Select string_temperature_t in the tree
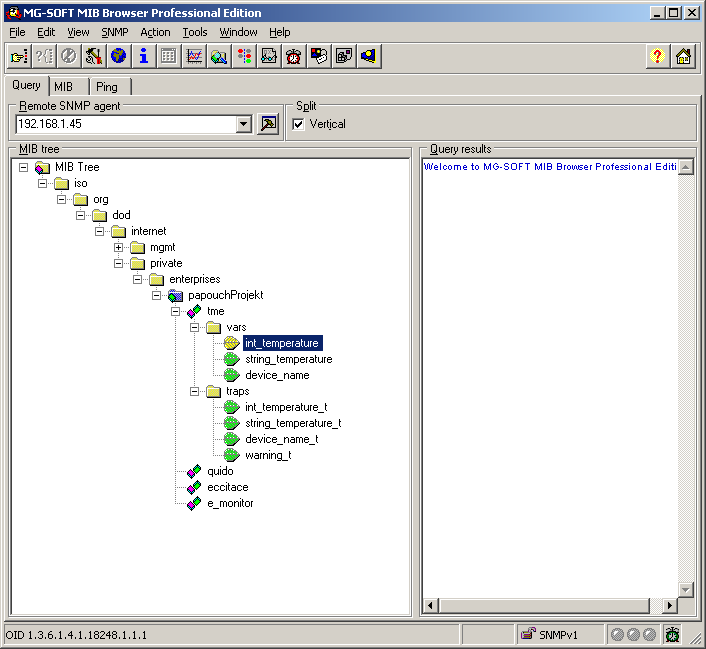 point(293,423)
